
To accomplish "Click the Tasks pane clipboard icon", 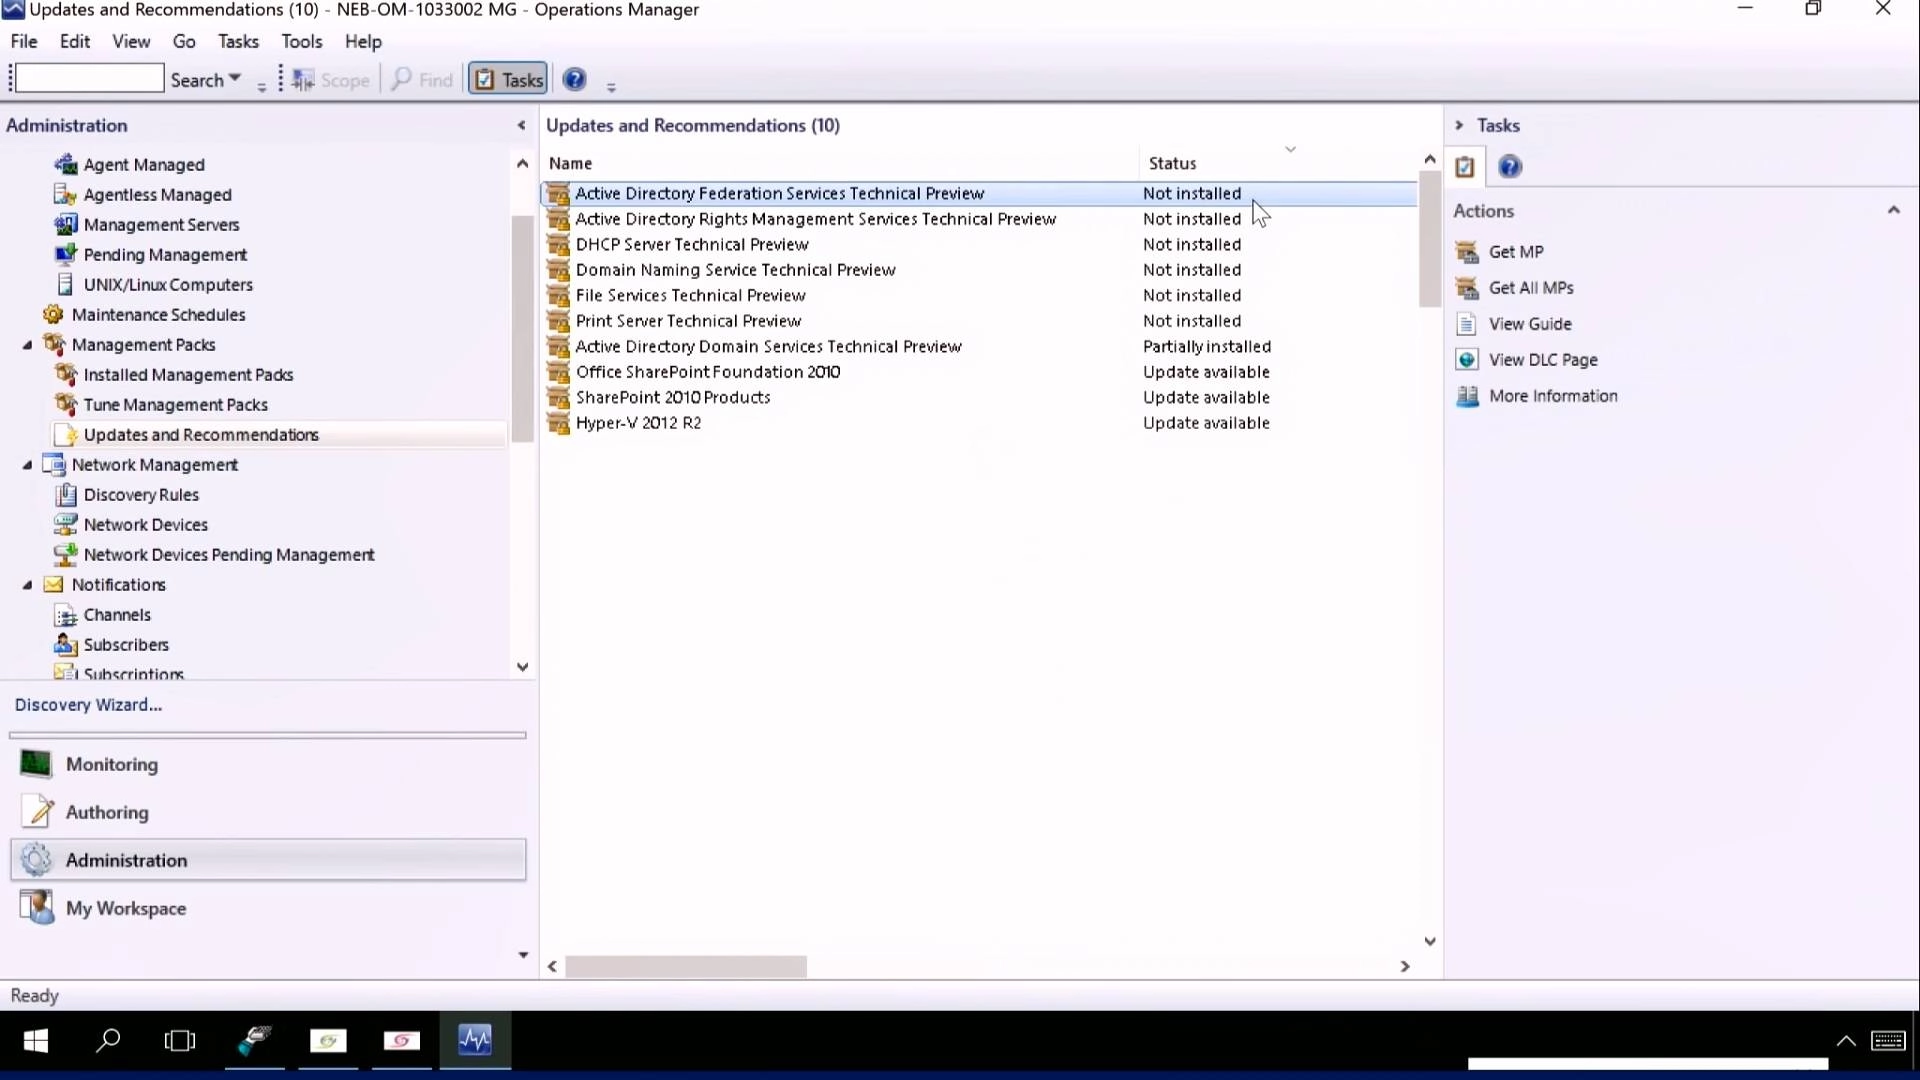I will [x=1465, y=167].
